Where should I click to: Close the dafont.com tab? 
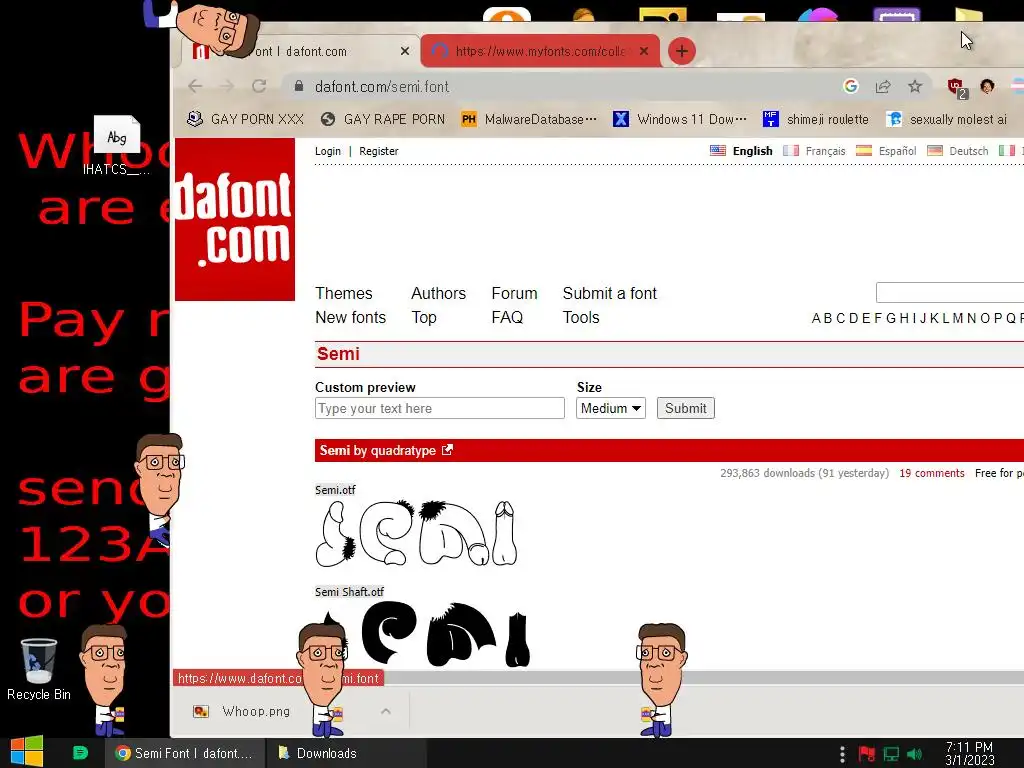pos(405,51)
